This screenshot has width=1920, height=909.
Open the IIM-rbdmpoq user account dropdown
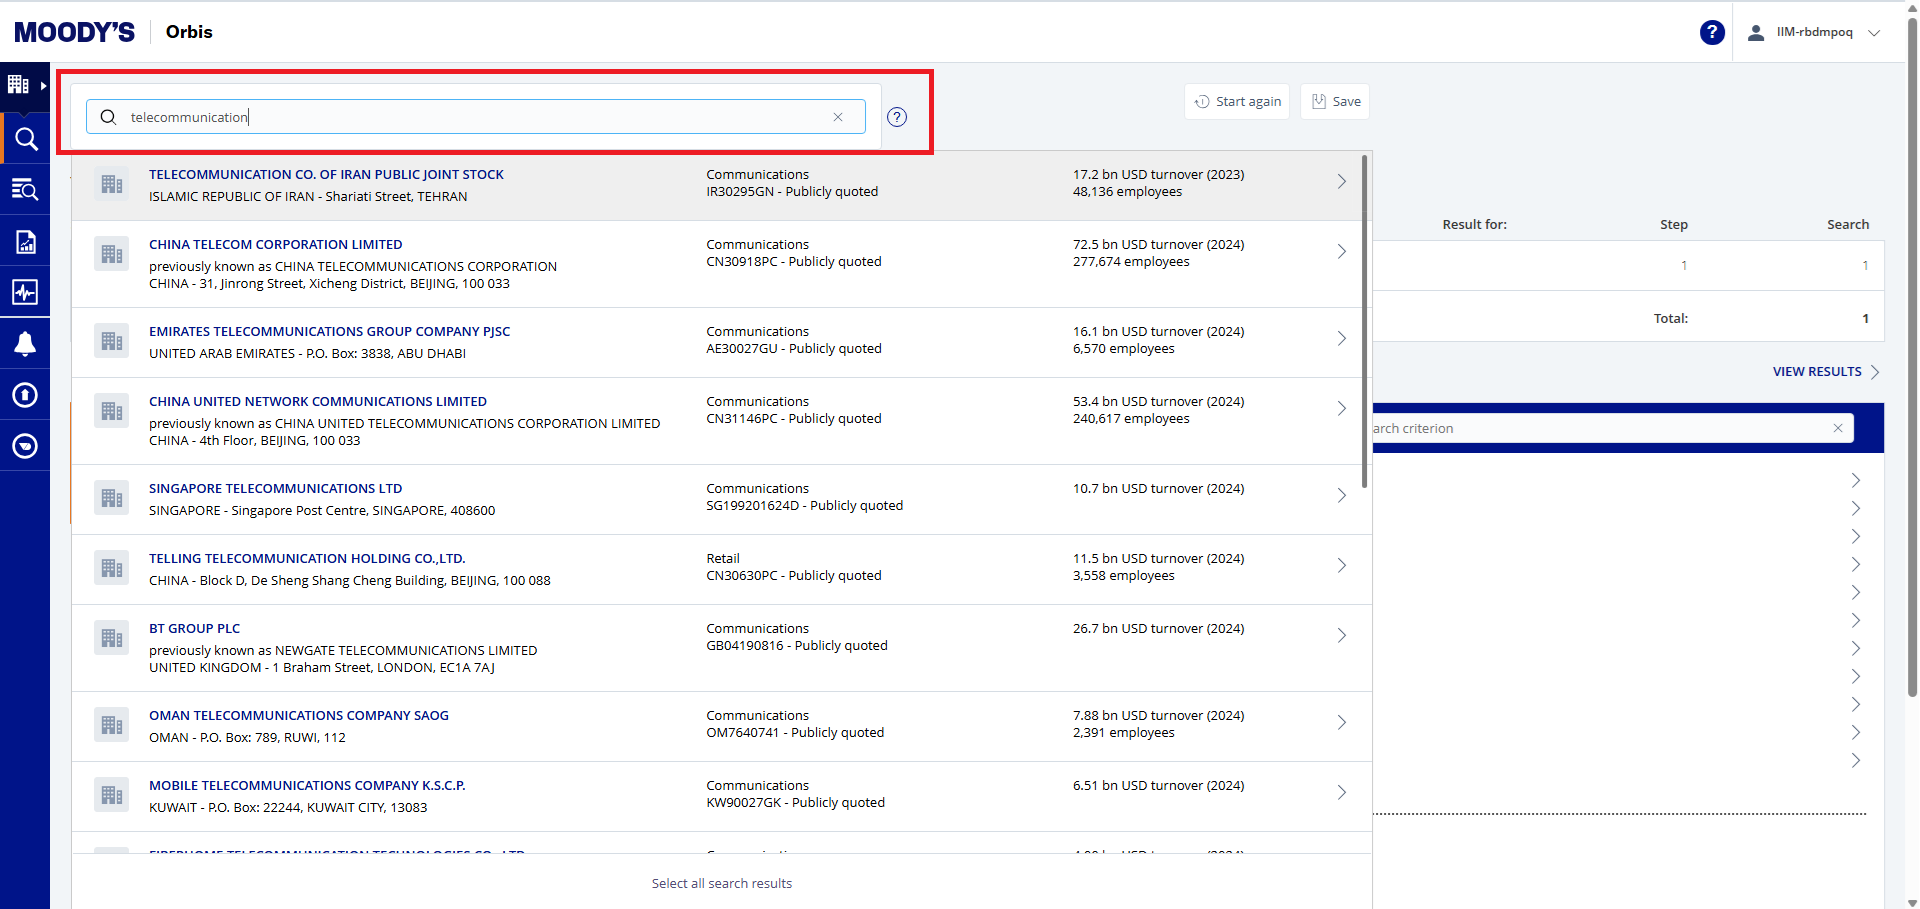tap(1814, 32)
